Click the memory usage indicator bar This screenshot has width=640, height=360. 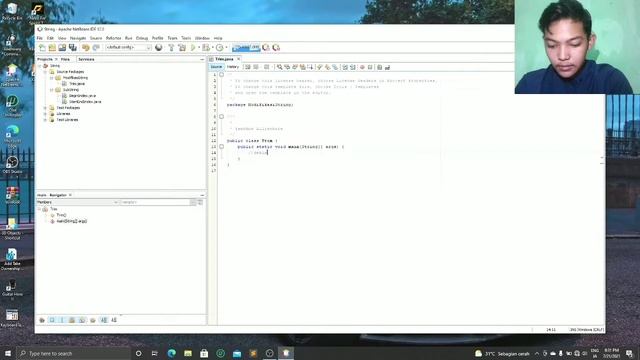tap(246, 48)
